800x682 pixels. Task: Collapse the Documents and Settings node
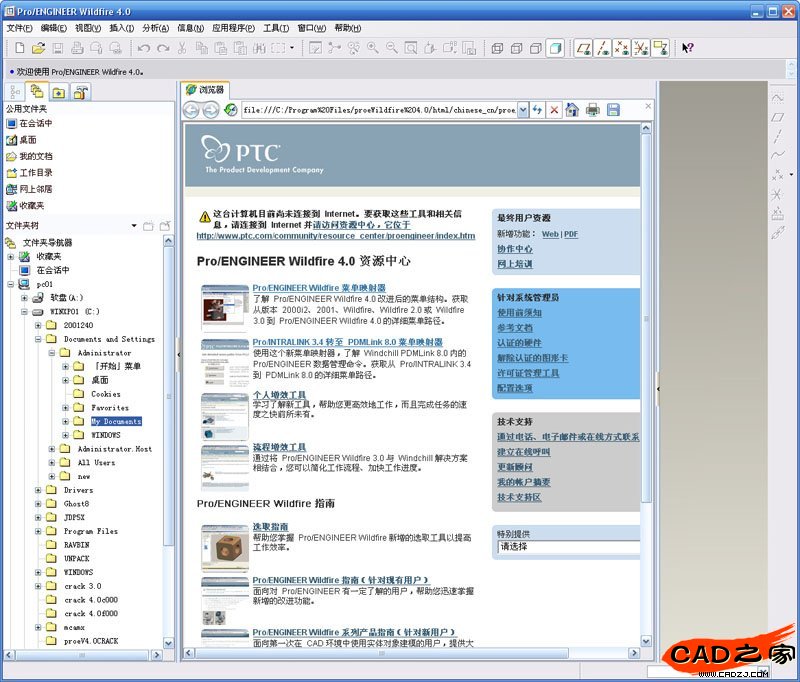[x=38, y=339]
